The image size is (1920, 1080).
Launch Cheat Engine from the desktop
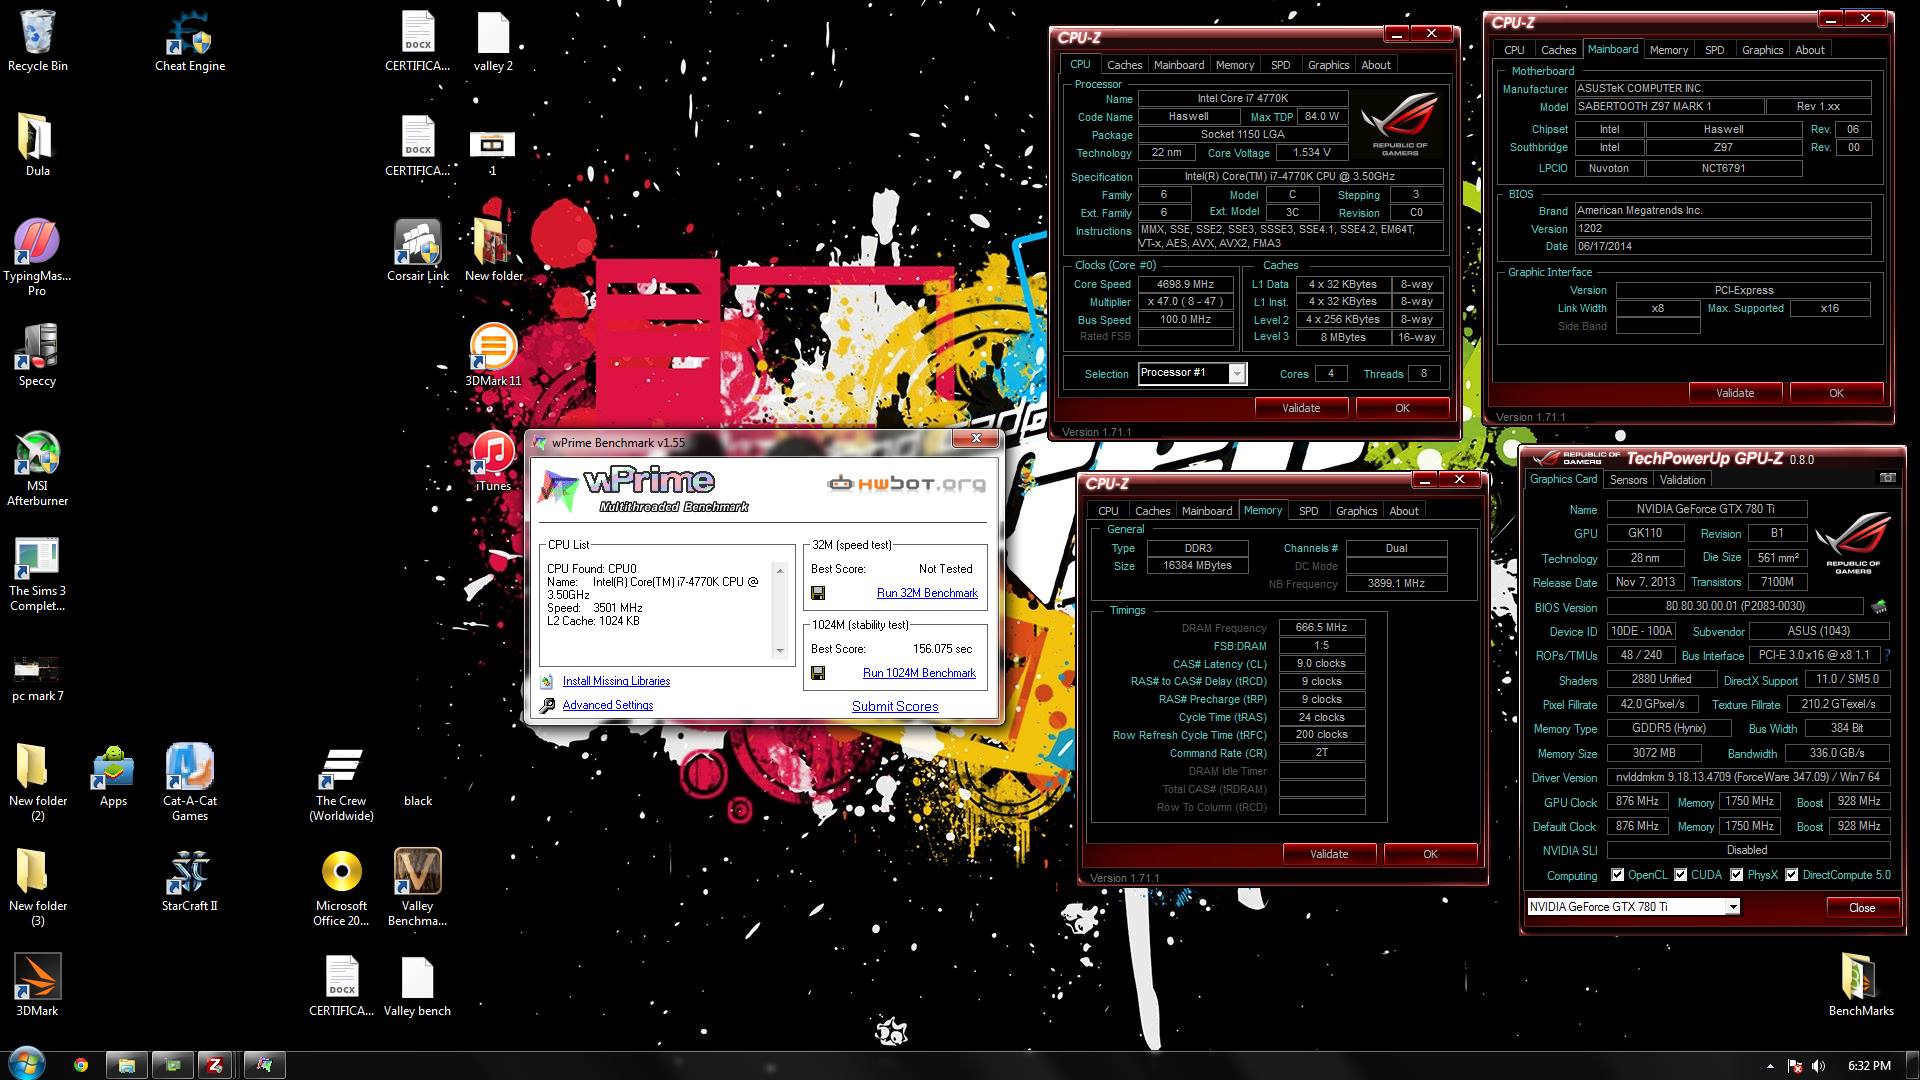point(190,40)
